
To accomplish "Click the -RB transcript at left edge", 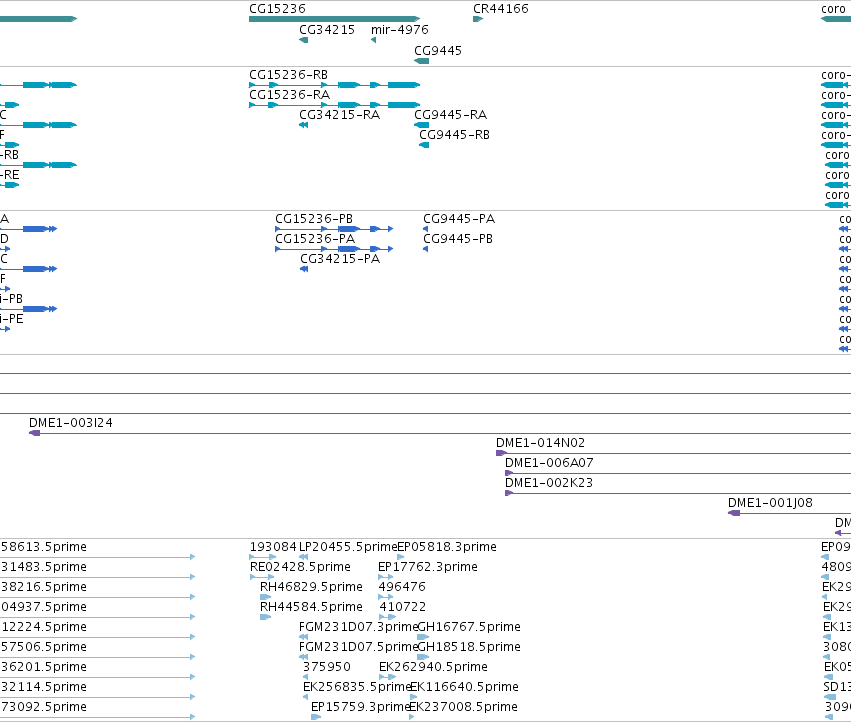I will 39,165.
